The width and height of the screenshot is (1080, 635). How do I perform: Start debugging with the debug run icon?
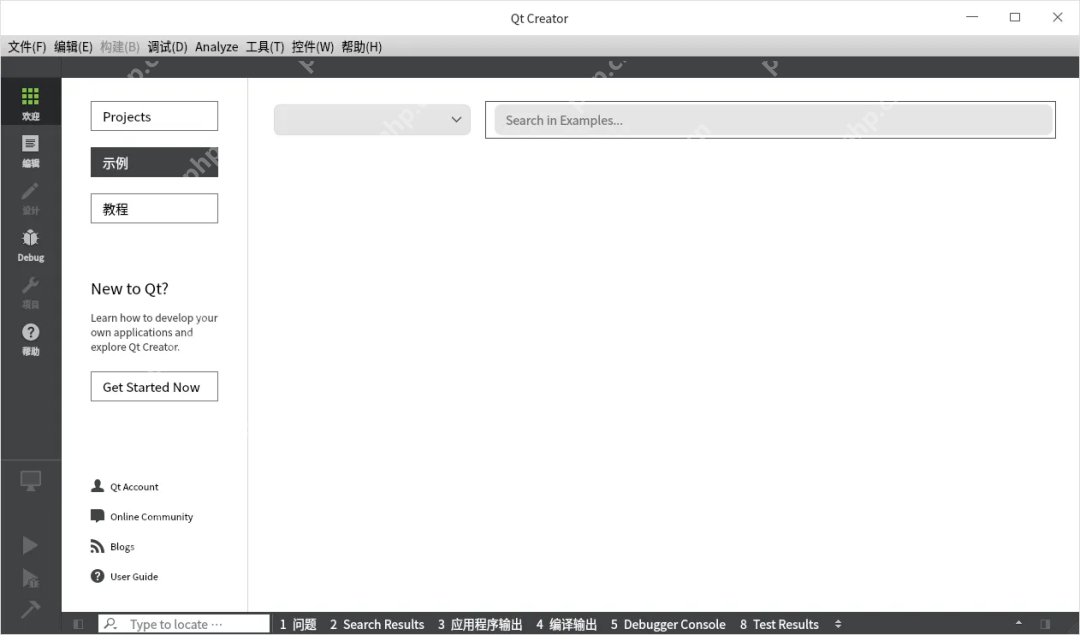(x=30, y=578)
